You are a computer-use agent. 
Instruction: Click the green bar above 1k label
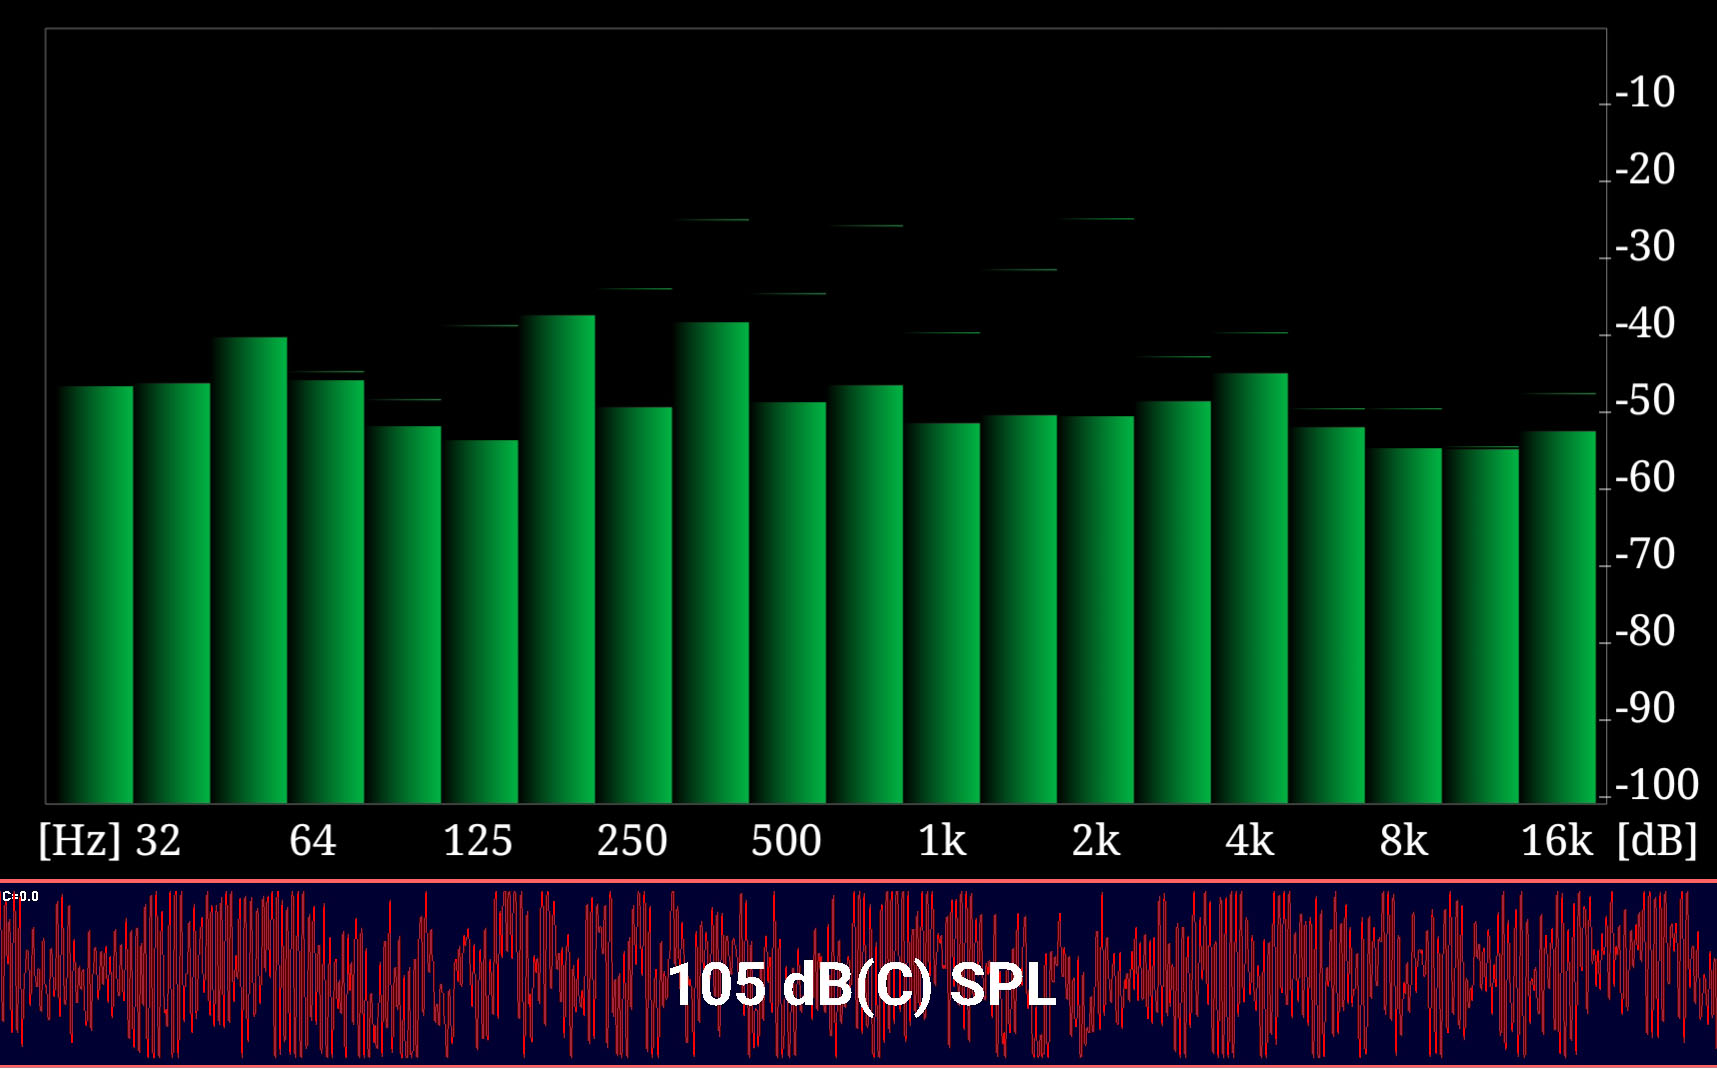click(942, 612)
